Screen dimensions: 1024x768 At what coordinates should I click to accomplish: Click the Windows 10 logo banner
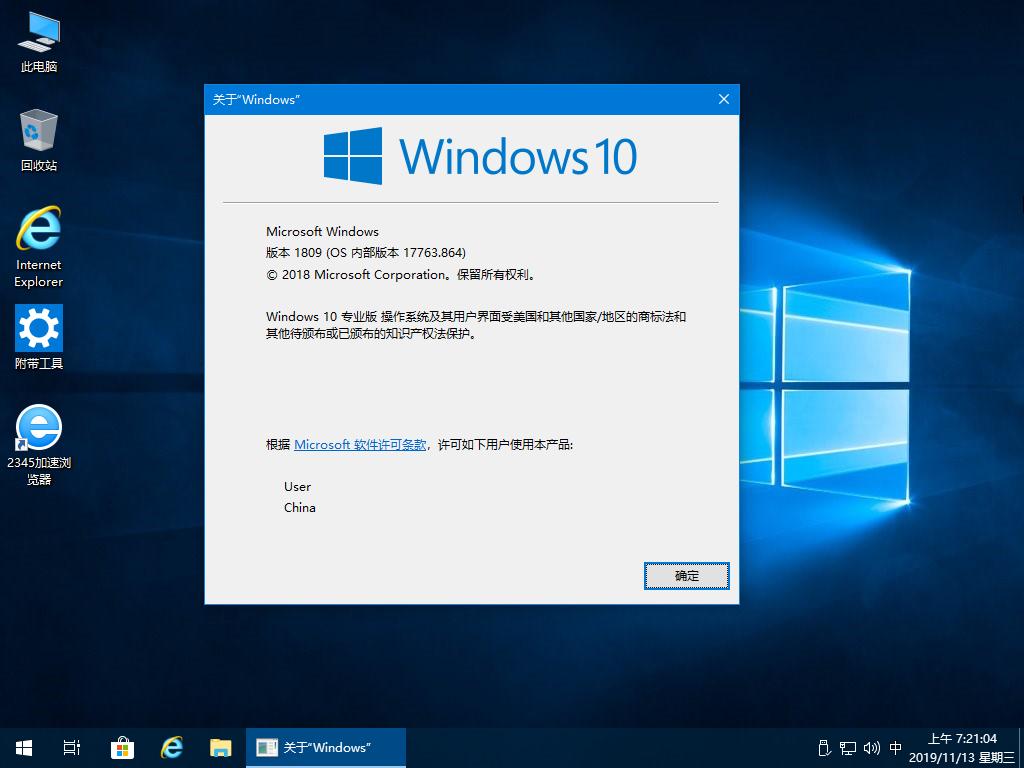pos(480,156)
